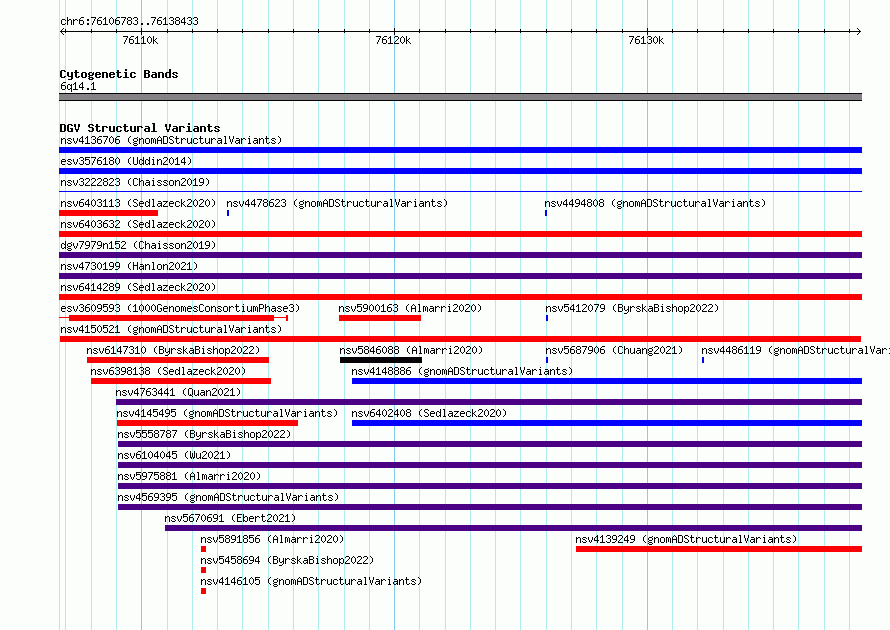This screenshot has width=890, height=630.
Task: Open nsv4150521 gnomADStructuralVariants label
Action: (171, 329)
